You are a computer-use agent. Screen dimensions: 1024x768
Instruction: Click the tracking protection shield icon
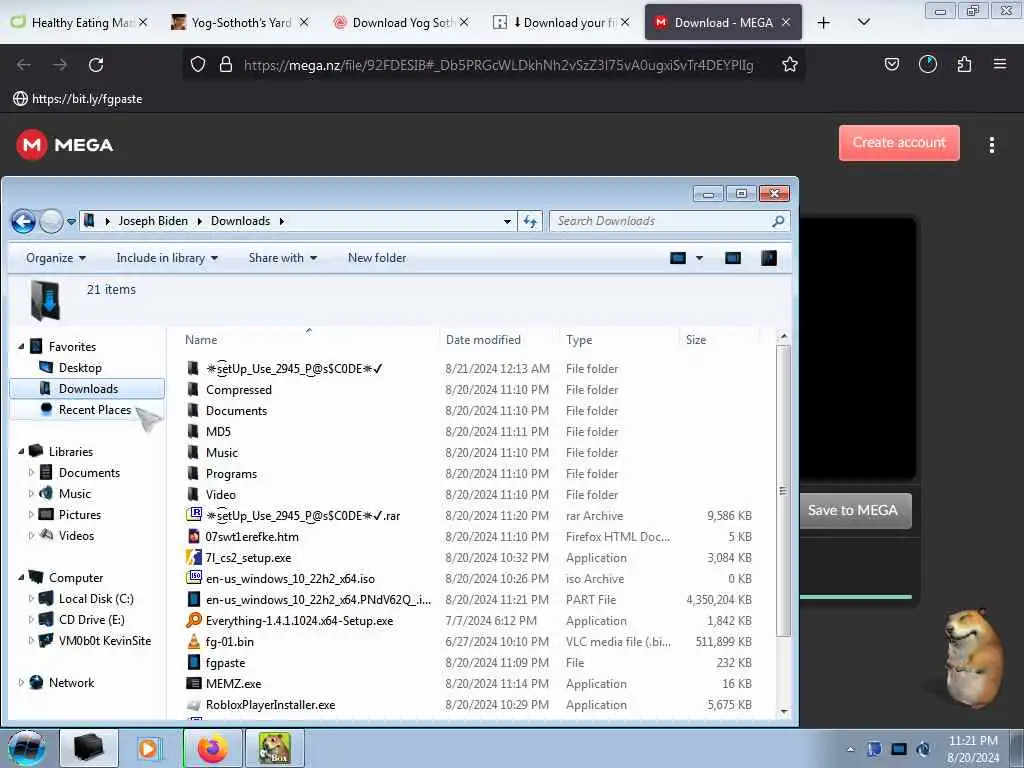point(198,64)
